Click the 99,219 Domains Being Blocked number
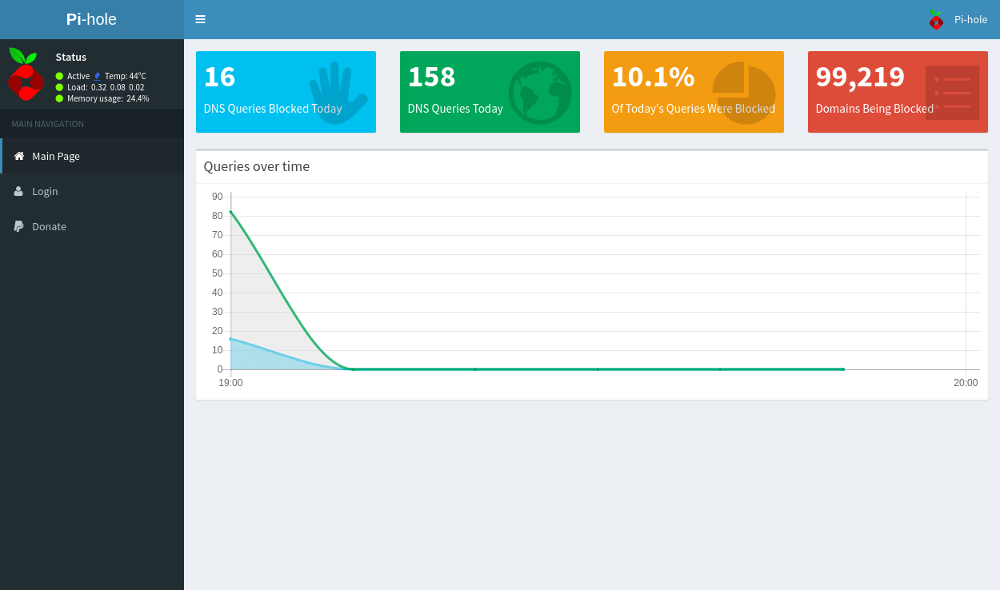This screenshot has height=590, width=1000. (x=860, y=77)
